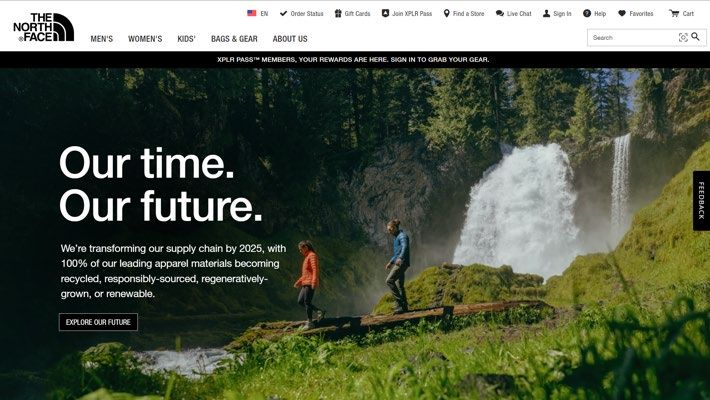Expand the KIDS' navigation menu
Image resolution: width=710 pixels, height=400 pixels.
[187, 39]
